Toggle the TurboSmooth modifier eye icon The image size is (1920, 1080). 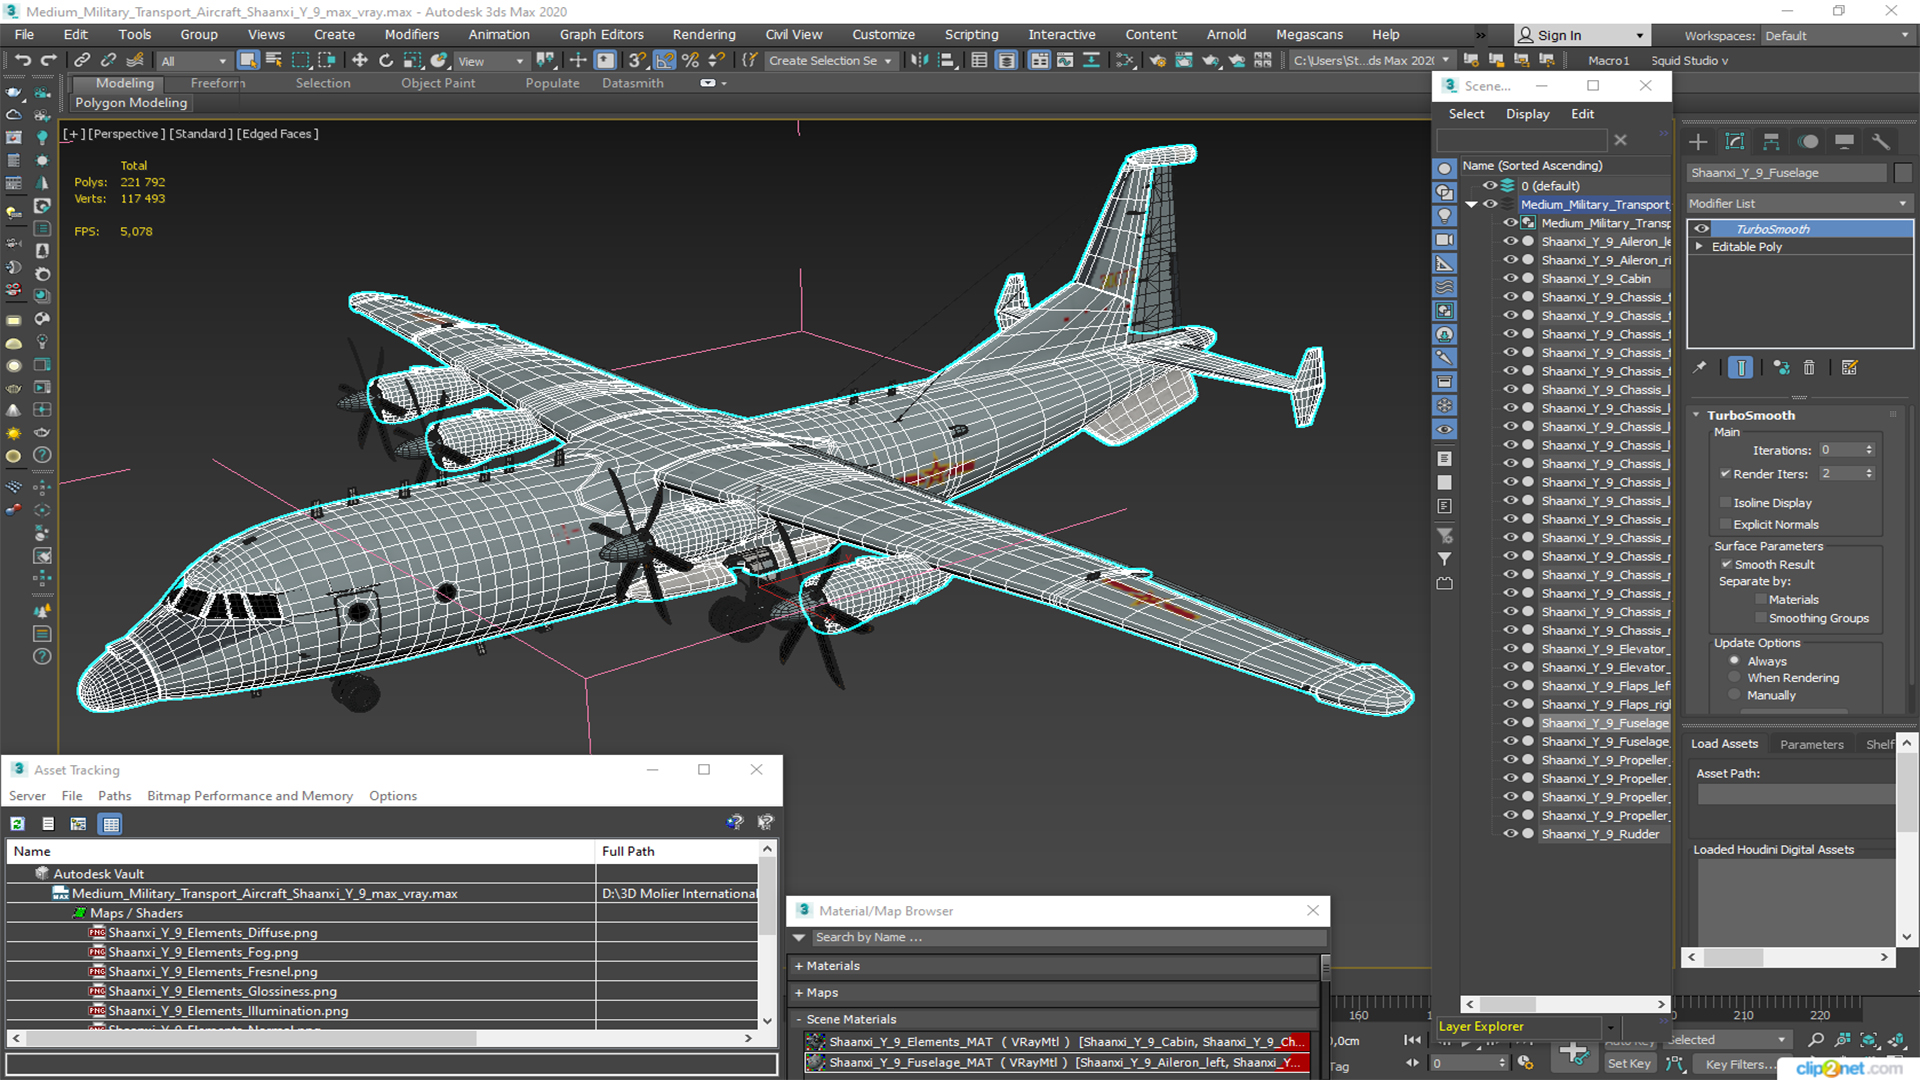(1701, 229)
